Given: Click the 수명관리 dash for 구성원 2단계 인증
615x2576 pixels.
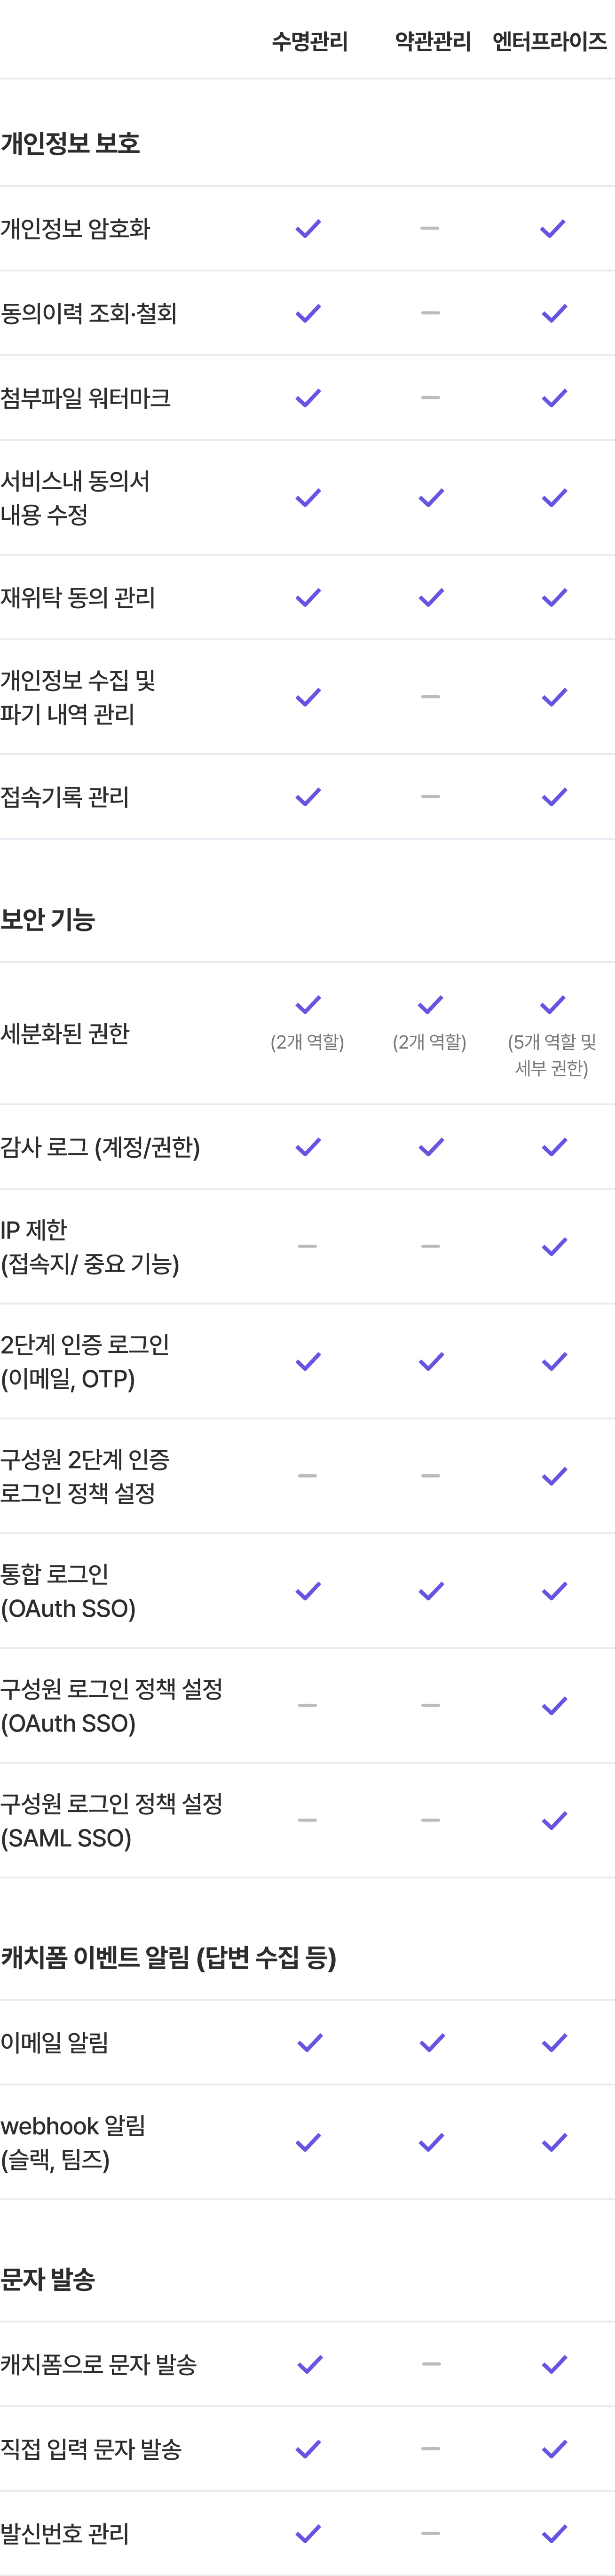Looking at the screenshot, I should click(x=307, y=1476).
